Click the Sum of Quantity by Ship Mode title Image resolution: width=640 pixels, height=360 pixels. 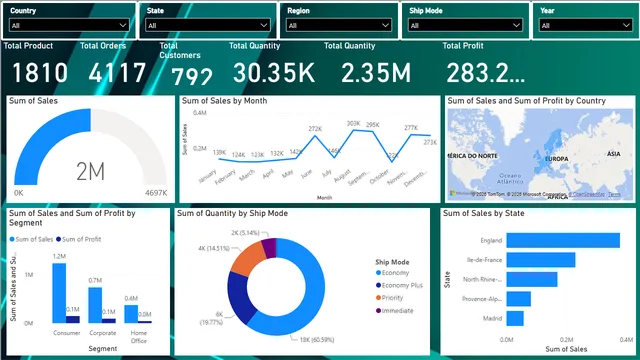tap(232, 213)
